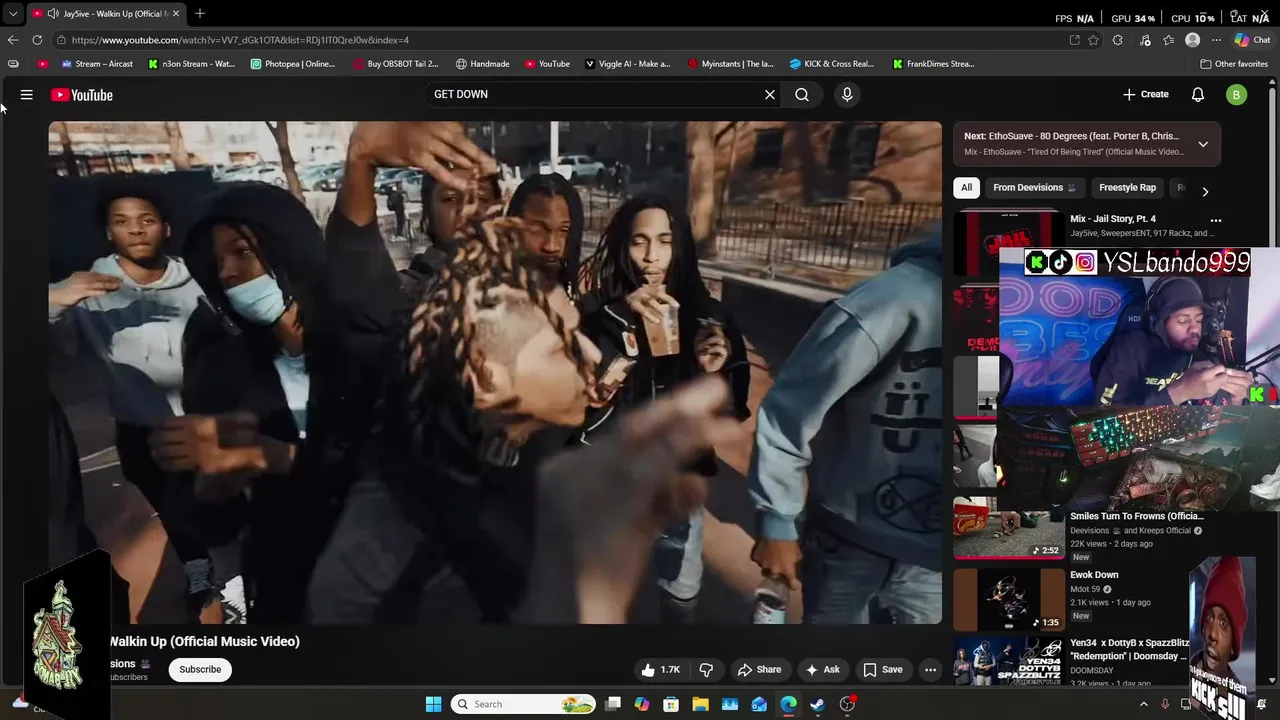Subscribe to the channel
This screenshot has width=1280, height=720.
click(x=200, y=670)
